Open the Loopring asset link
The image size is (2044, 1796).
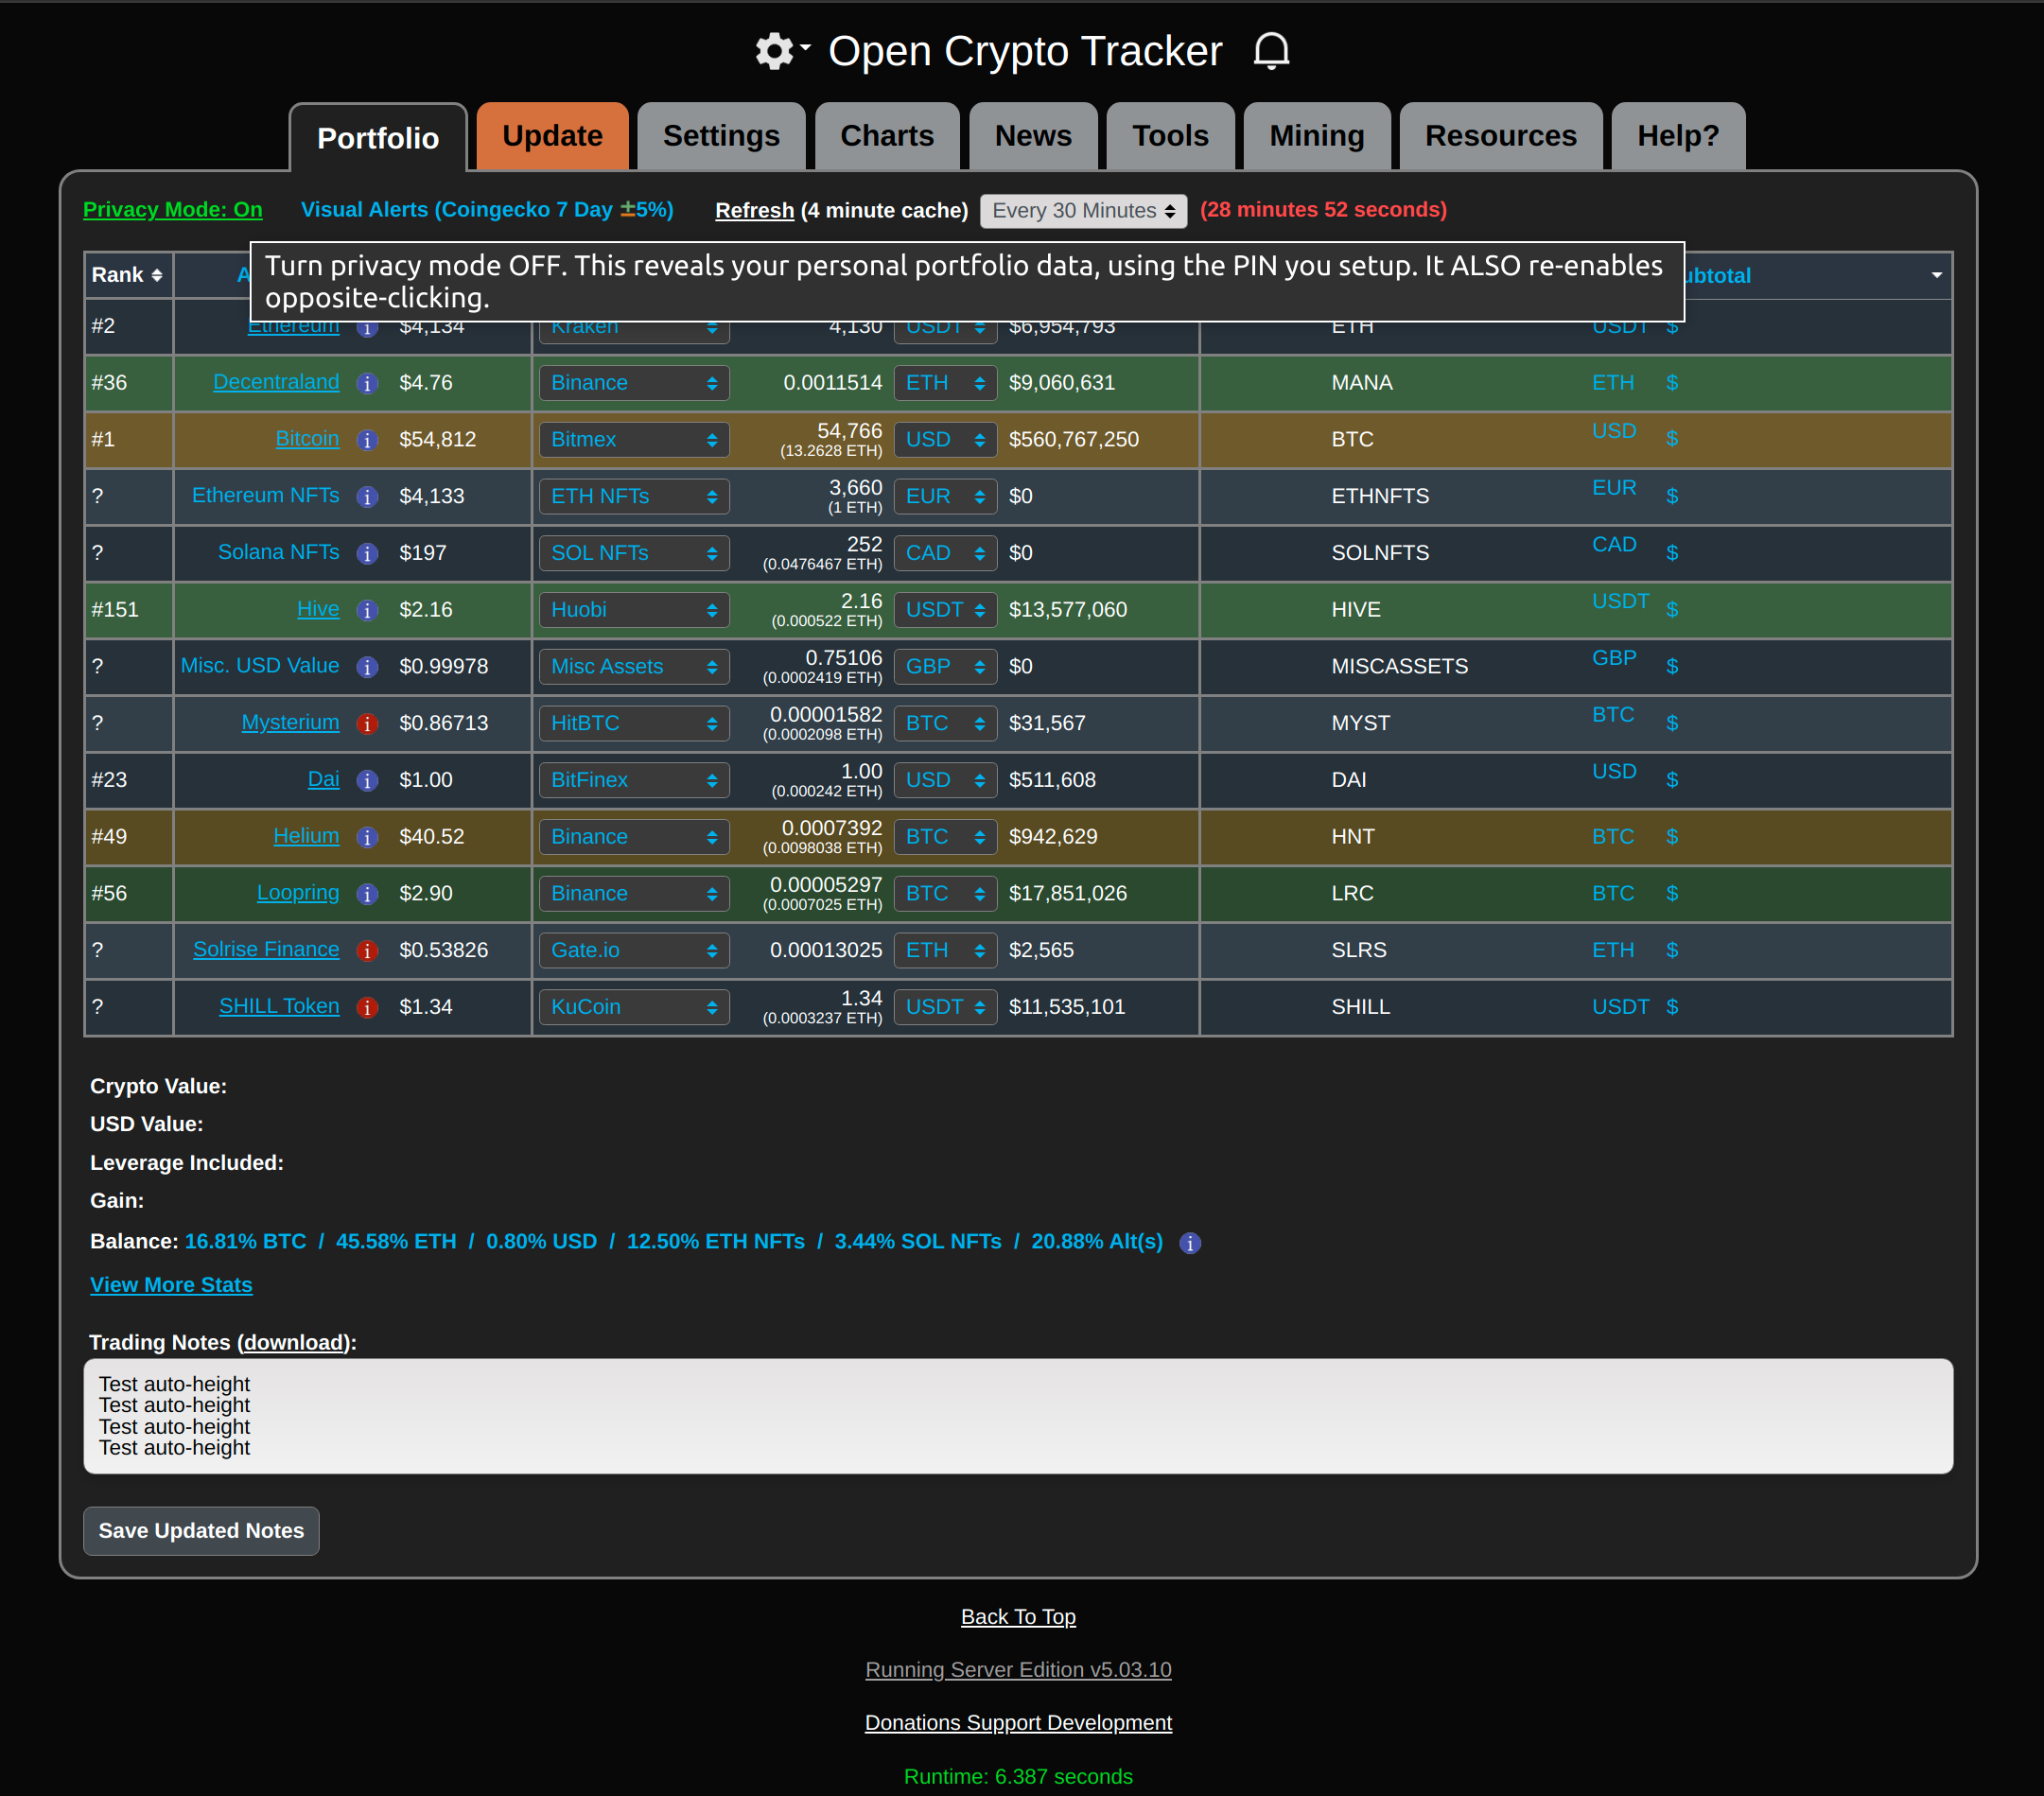[x=298, y=893]
